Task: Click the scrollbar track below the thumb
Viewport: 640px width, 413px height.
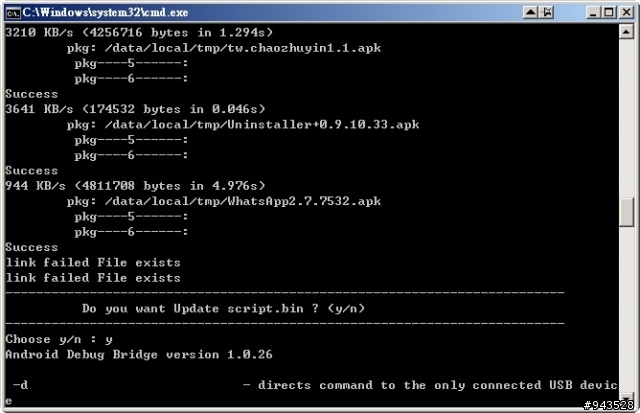Action: point(626,309)
